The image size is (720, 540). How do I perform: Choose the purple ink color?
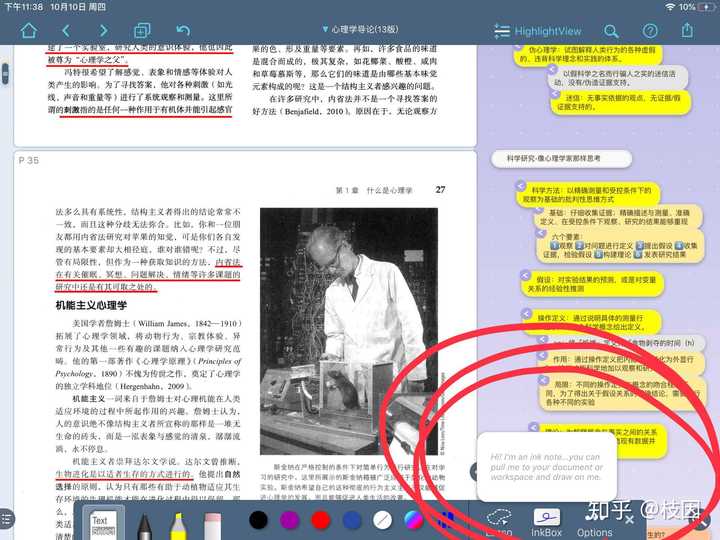click(289, 520)
